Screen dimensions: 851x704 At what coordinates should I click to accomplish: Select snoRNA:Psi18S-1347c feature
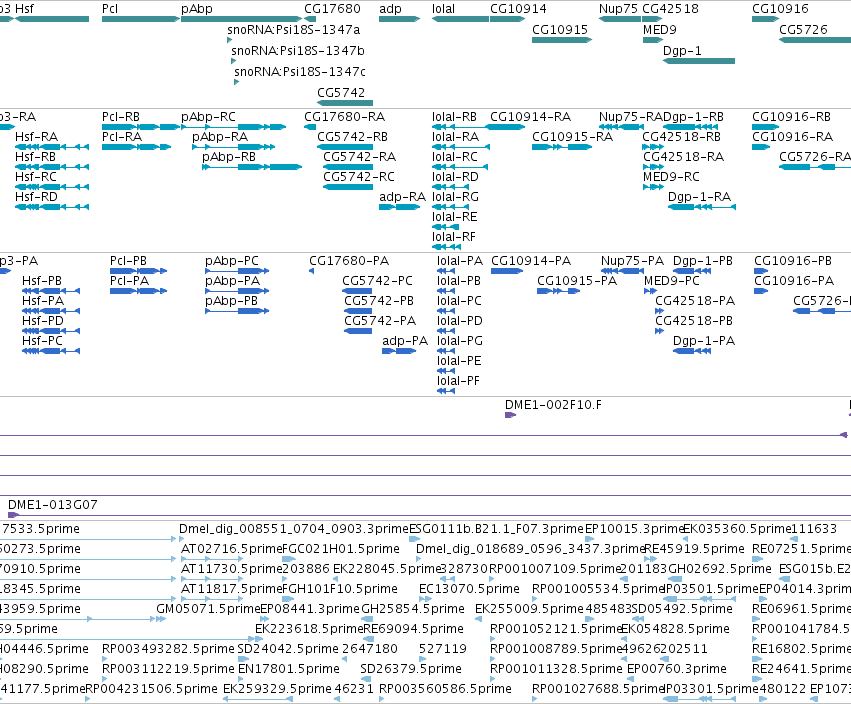(x=300, y=72)
